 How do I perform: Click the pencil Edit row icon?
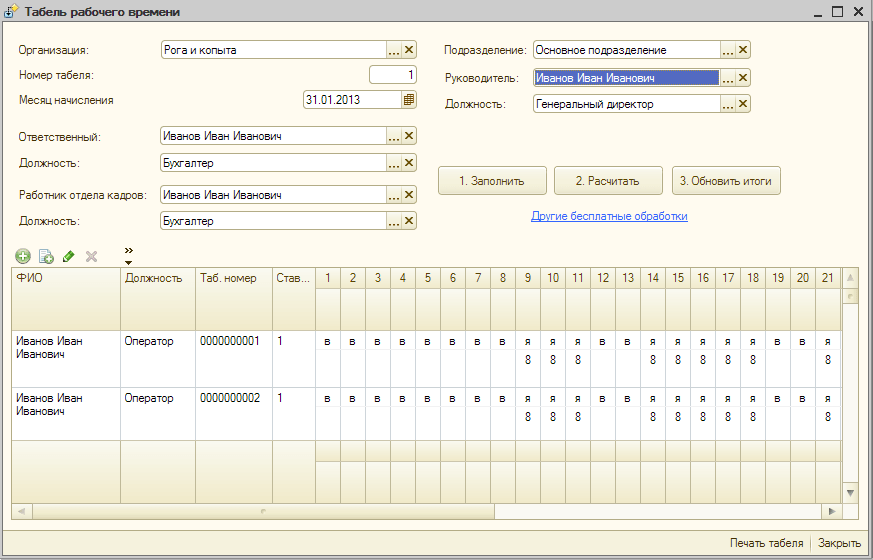point(69,257)
